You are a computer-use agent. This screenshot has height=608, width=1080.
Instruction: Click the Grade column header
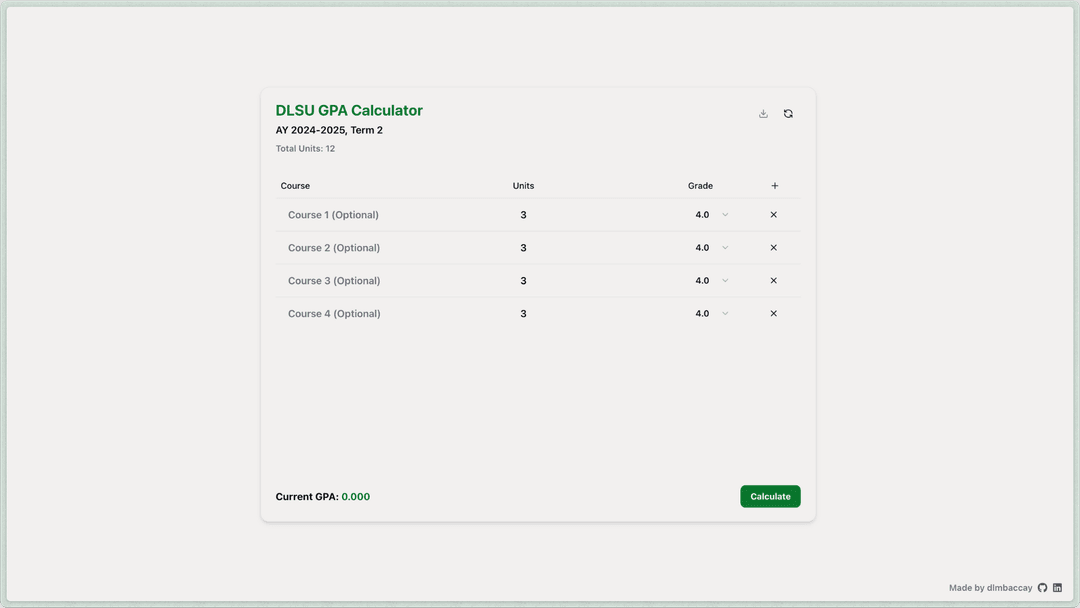[700, 186]
